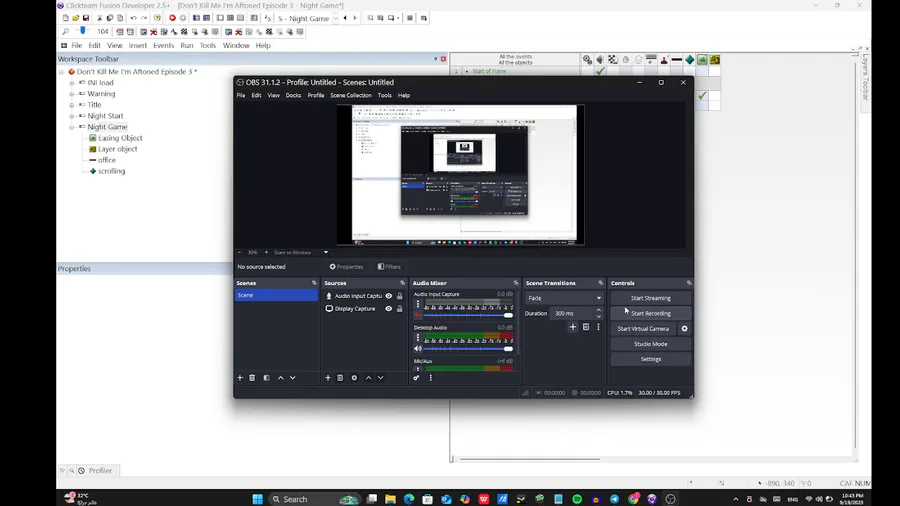
Task: Move scene up arrow in Scenes dock
Action: [x=281, y=377]
